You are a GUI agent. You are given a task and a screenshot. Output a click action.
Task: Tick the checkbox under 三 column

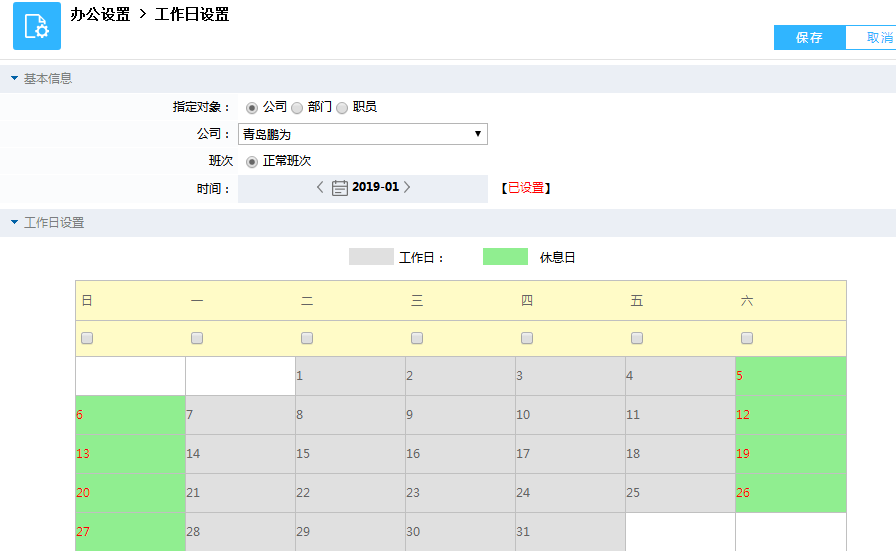coord(417,338)
